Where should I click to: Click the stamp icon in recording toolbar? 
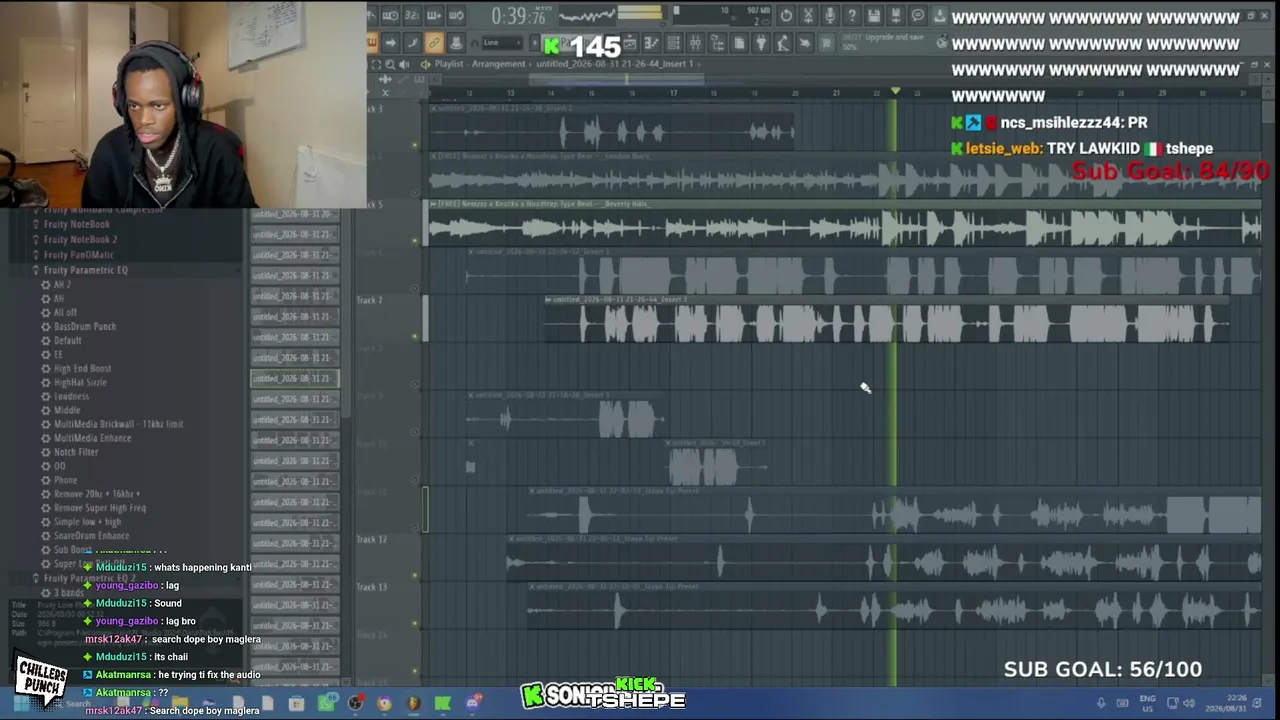[456, 43]
